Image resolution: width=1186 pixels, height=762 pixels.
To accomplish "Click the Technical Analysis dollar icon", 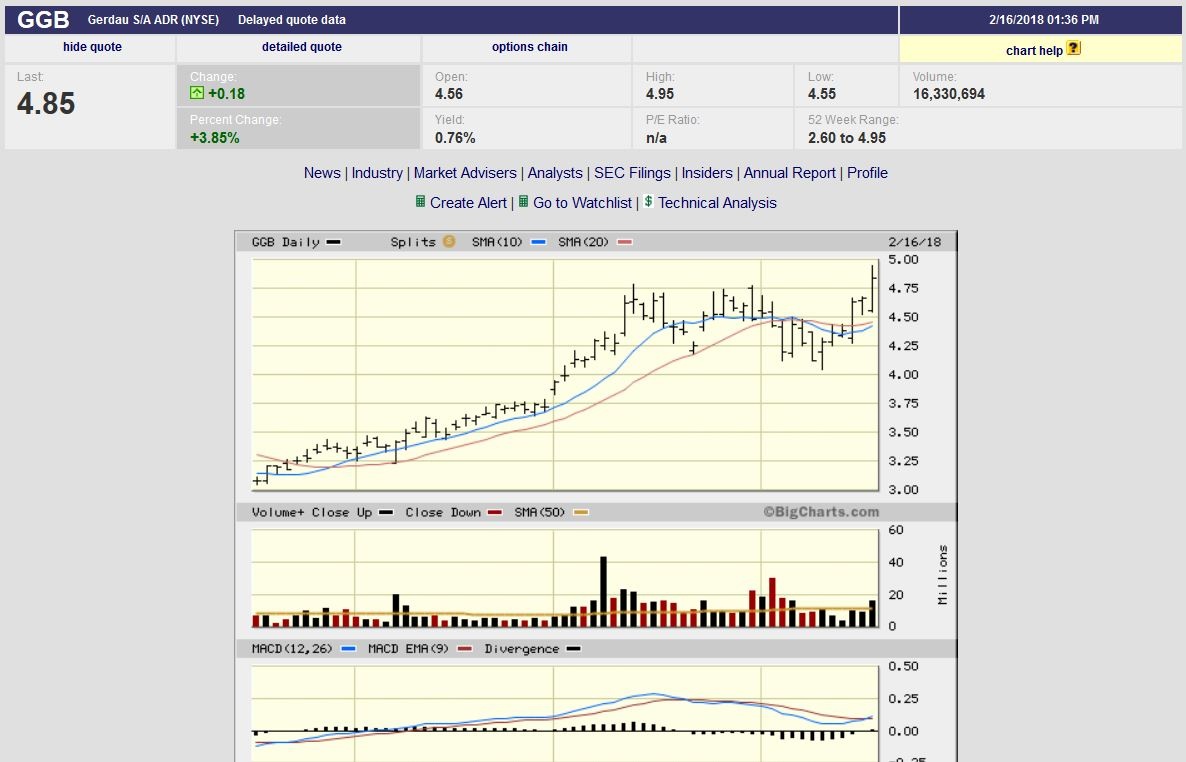I will click(648, 202).
